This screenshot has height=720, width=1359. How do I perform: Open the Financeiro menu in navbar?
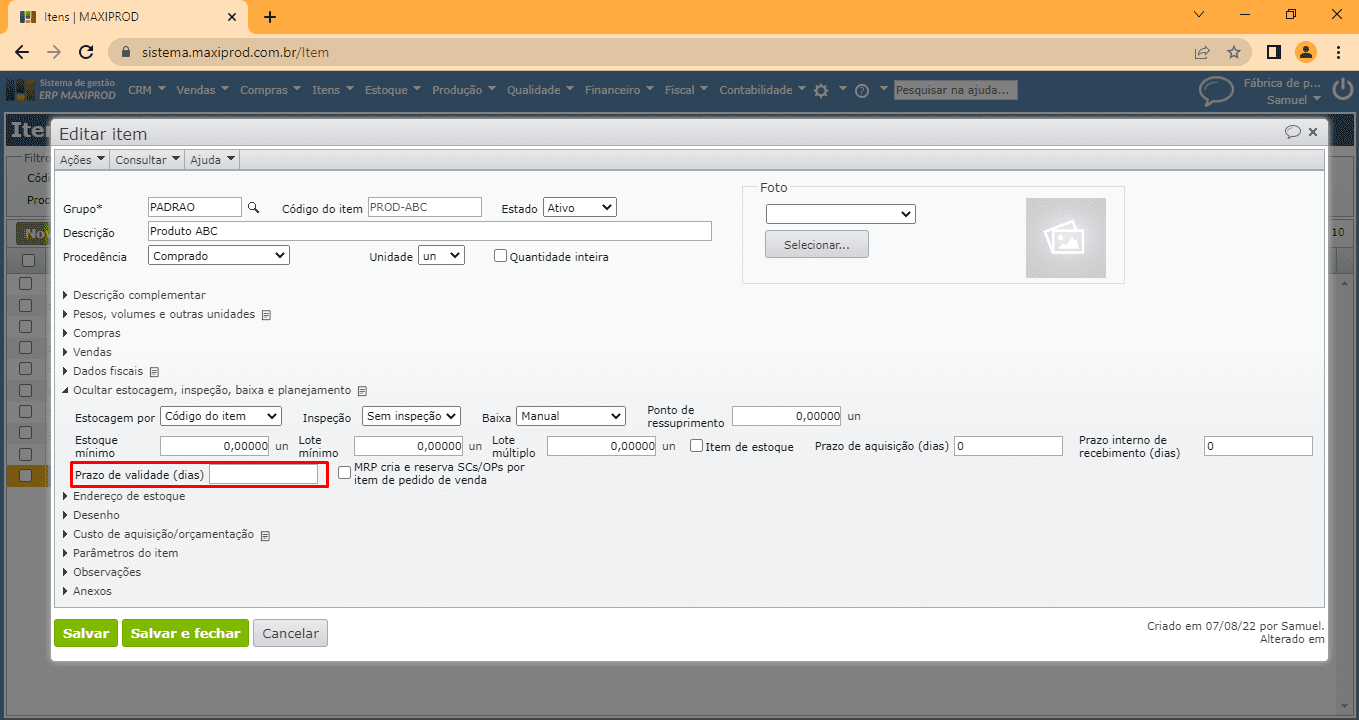[x=619, y=90]
